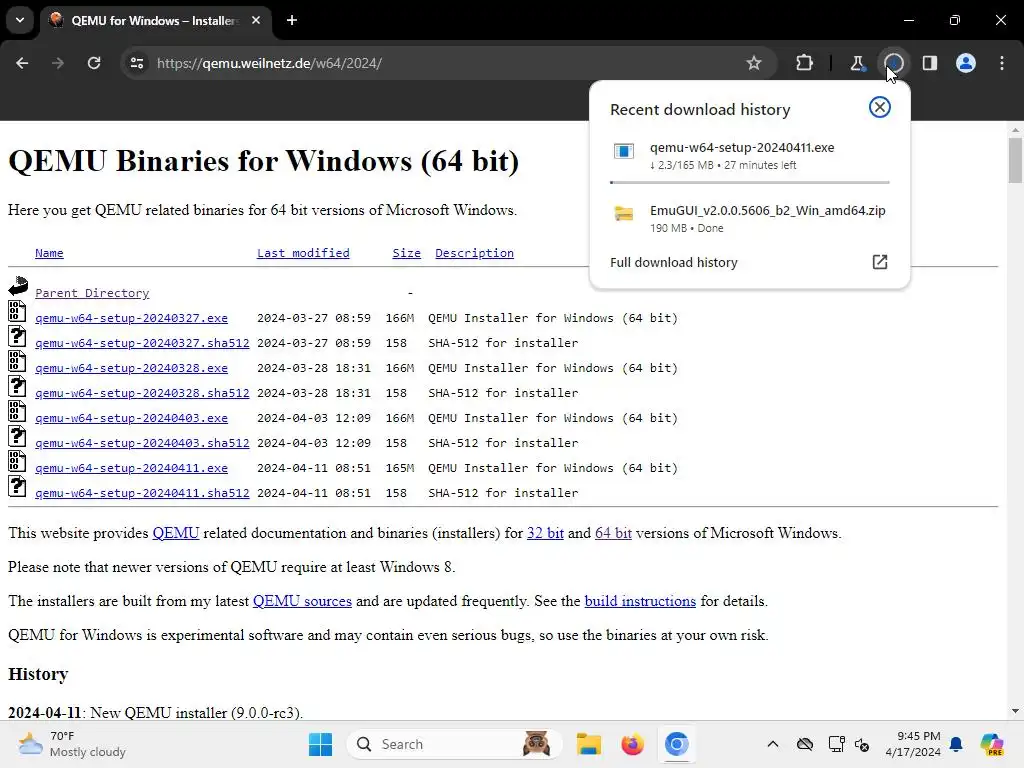Download qemu-w64-setup-20240327.exe

[x=131, y=318]
